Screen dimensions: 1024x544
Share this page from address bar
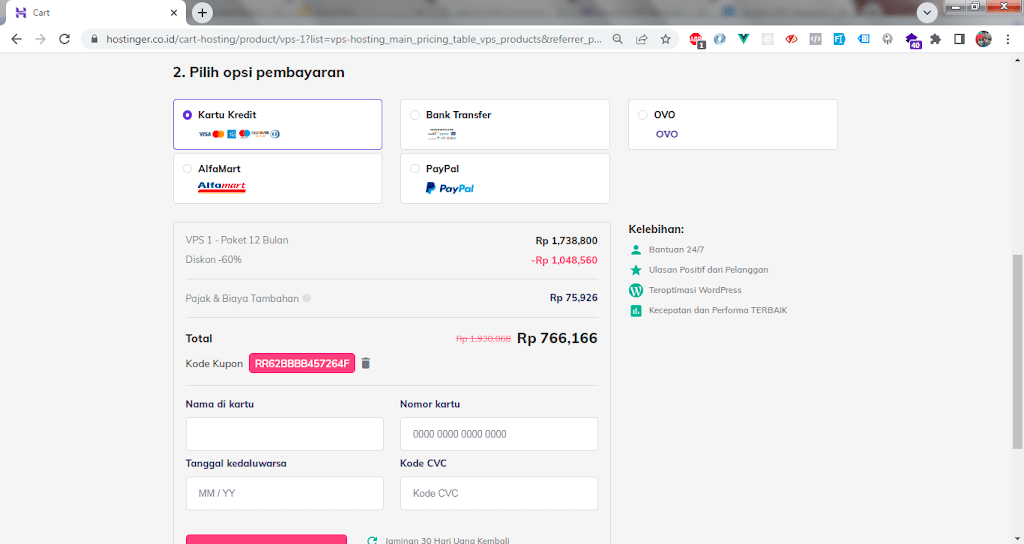[641, 39]
